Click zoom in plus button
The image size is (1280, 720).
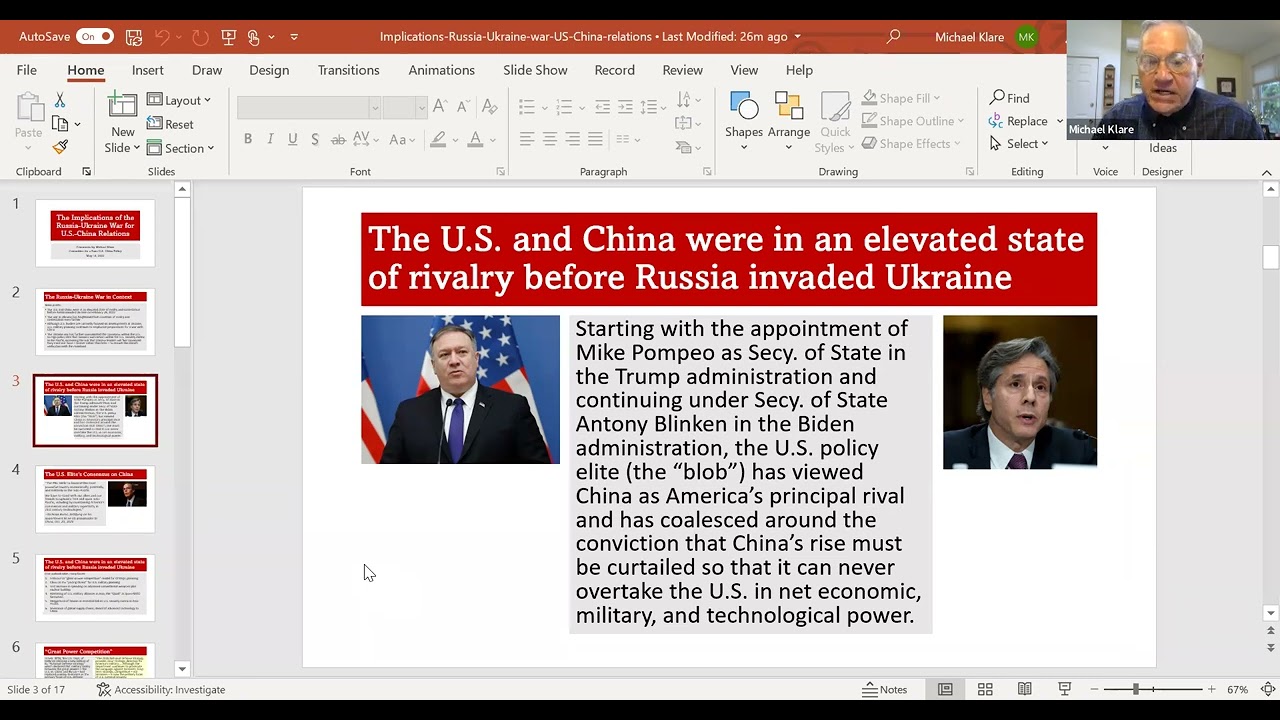(x=1211, y=689)
